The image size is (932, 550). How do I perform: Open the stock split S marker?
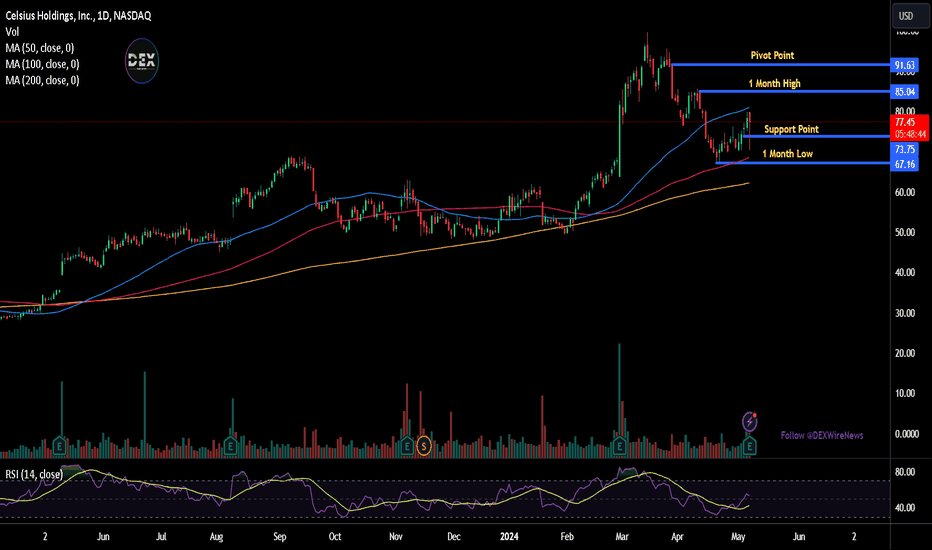tap(424, 445)
